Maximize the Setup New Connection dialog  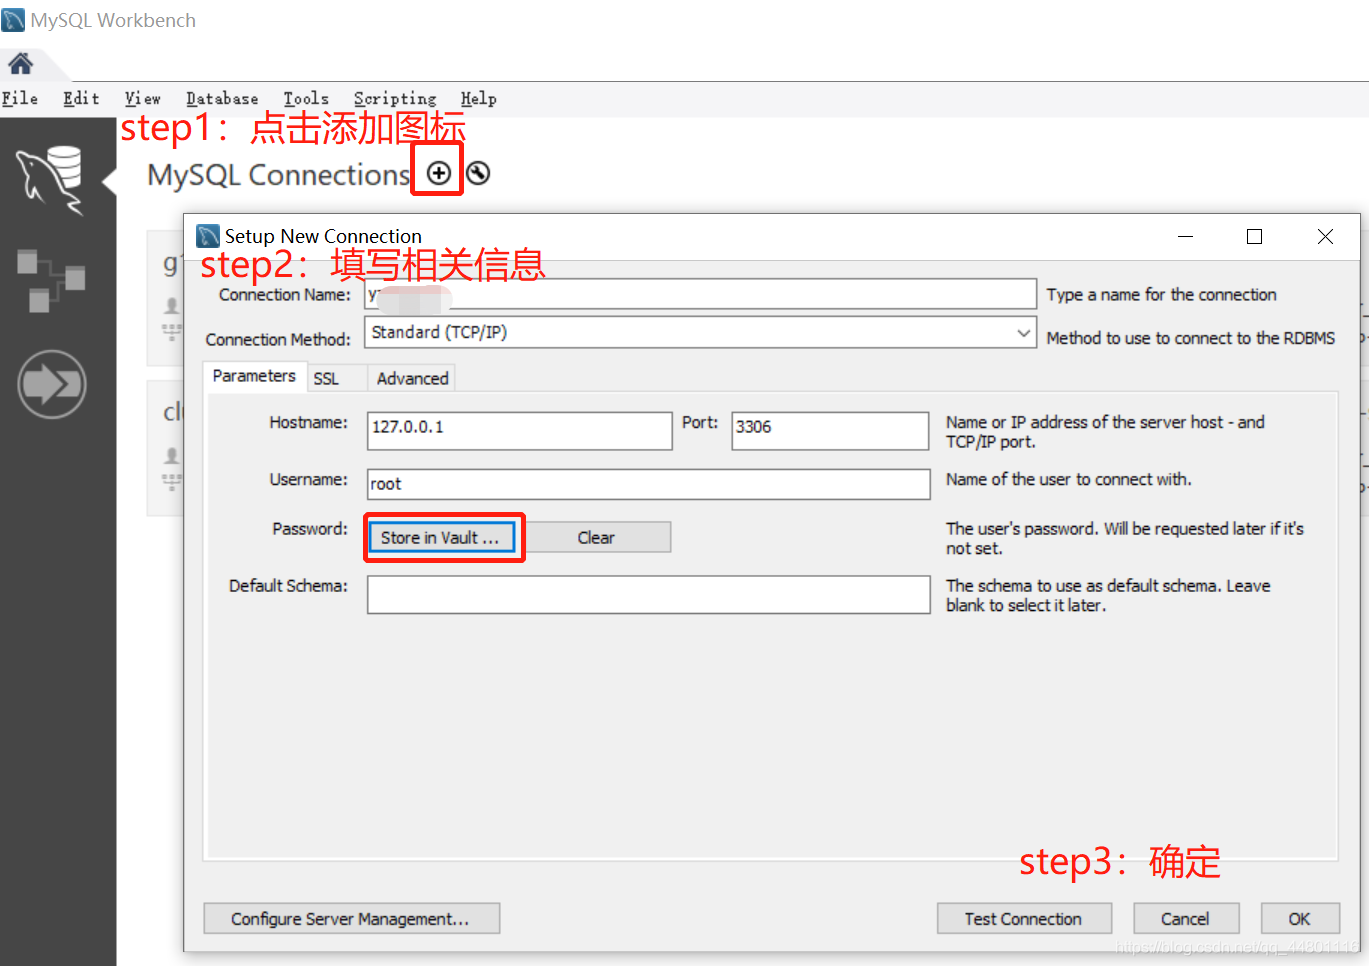tap(1254, 236)
